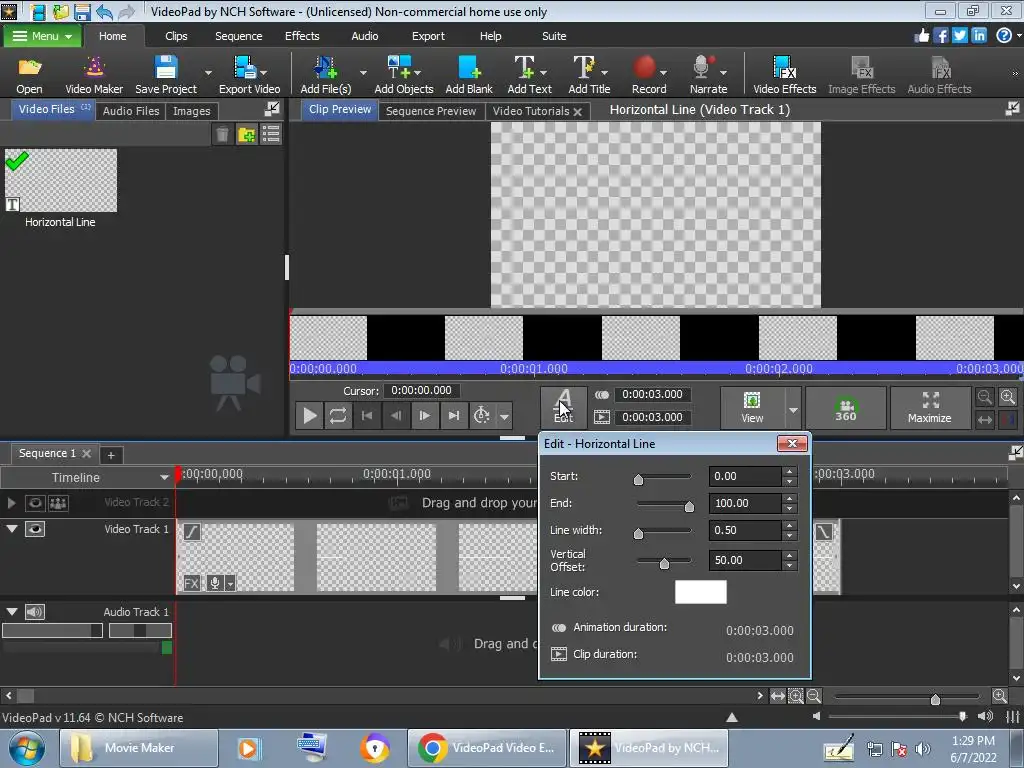Screen dimensions: 1024x768
Task: Click the FX icon on the Video Track 1 clip
Action: 191,583
